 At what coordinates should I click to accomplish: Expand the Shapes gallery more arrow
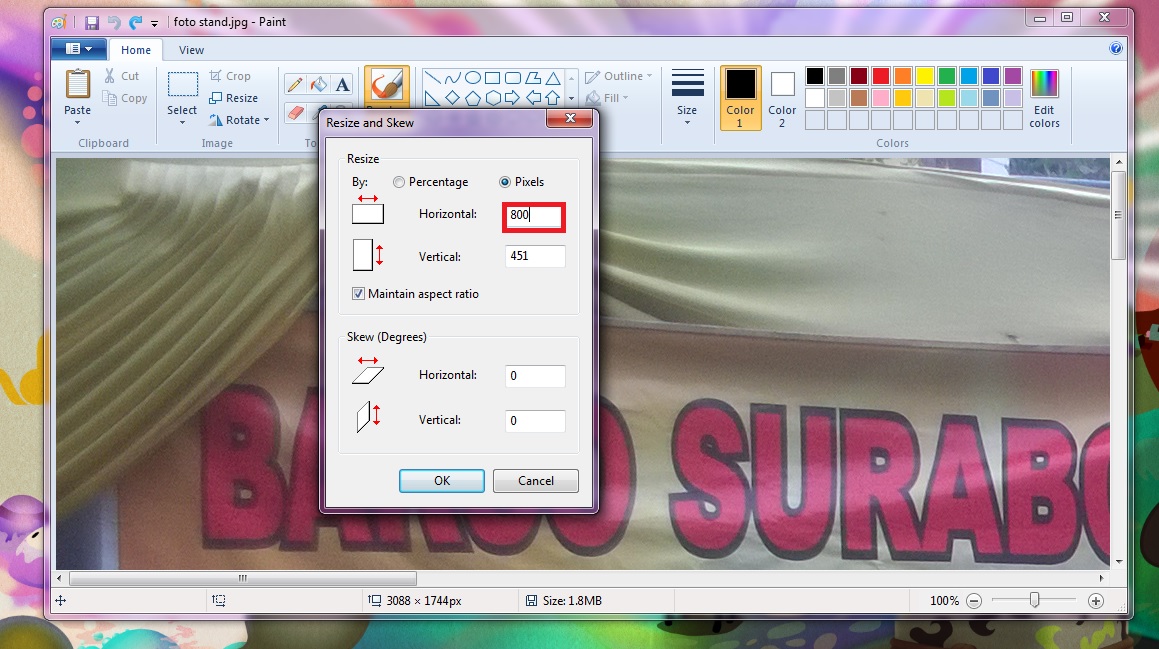point(571,98)
